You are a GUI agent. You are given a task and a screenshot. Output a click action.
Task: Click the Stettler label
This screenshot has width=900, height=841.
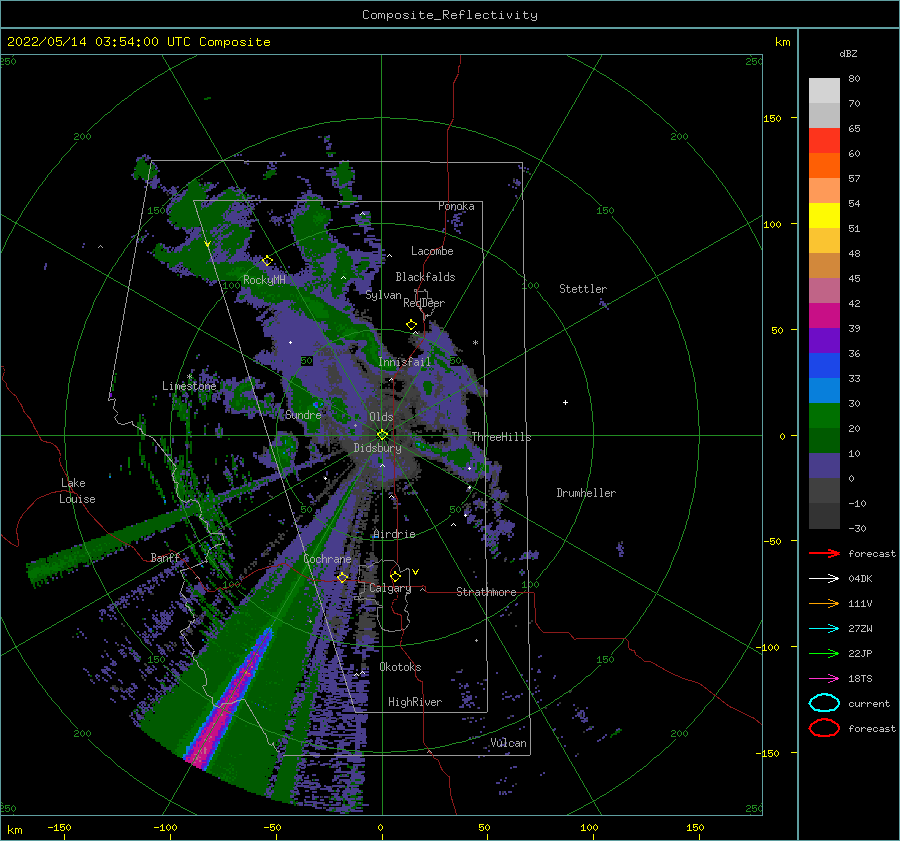(x=583, y=289)
